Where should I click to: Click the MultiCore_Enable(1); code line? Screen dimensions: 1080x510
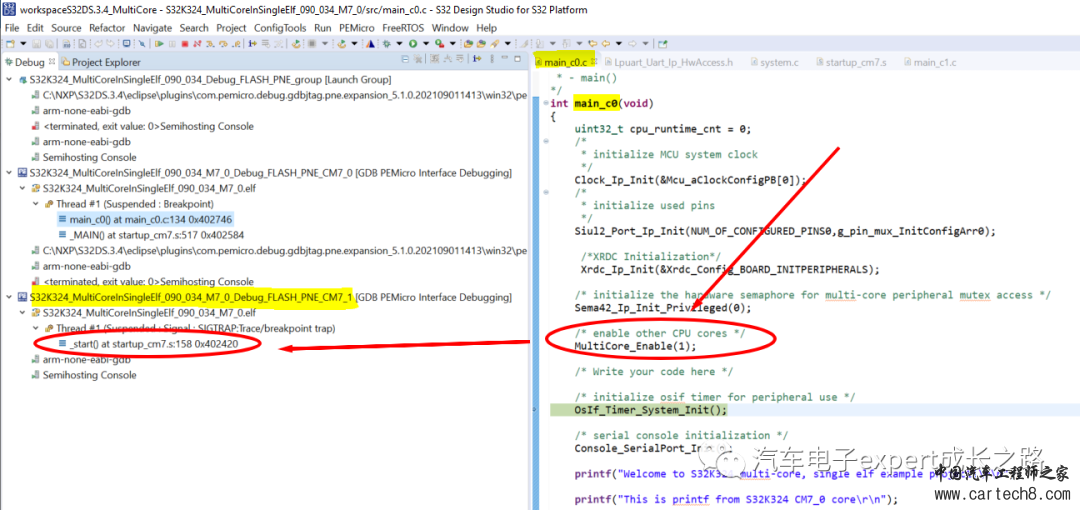pos(635,346)
